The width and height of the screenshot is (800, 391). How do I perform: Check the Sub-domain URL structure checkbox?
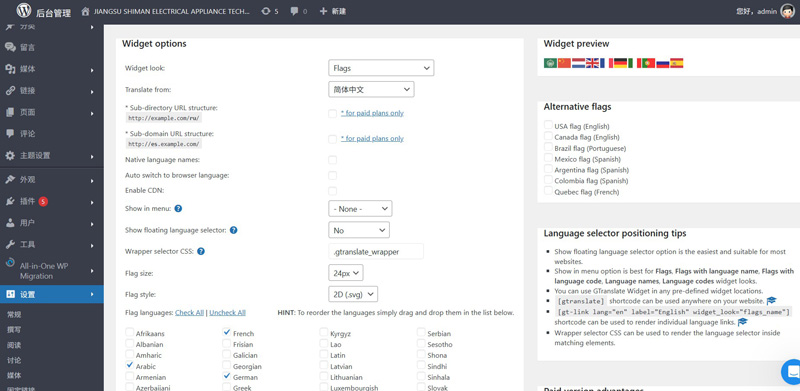[x=333, y=139]
